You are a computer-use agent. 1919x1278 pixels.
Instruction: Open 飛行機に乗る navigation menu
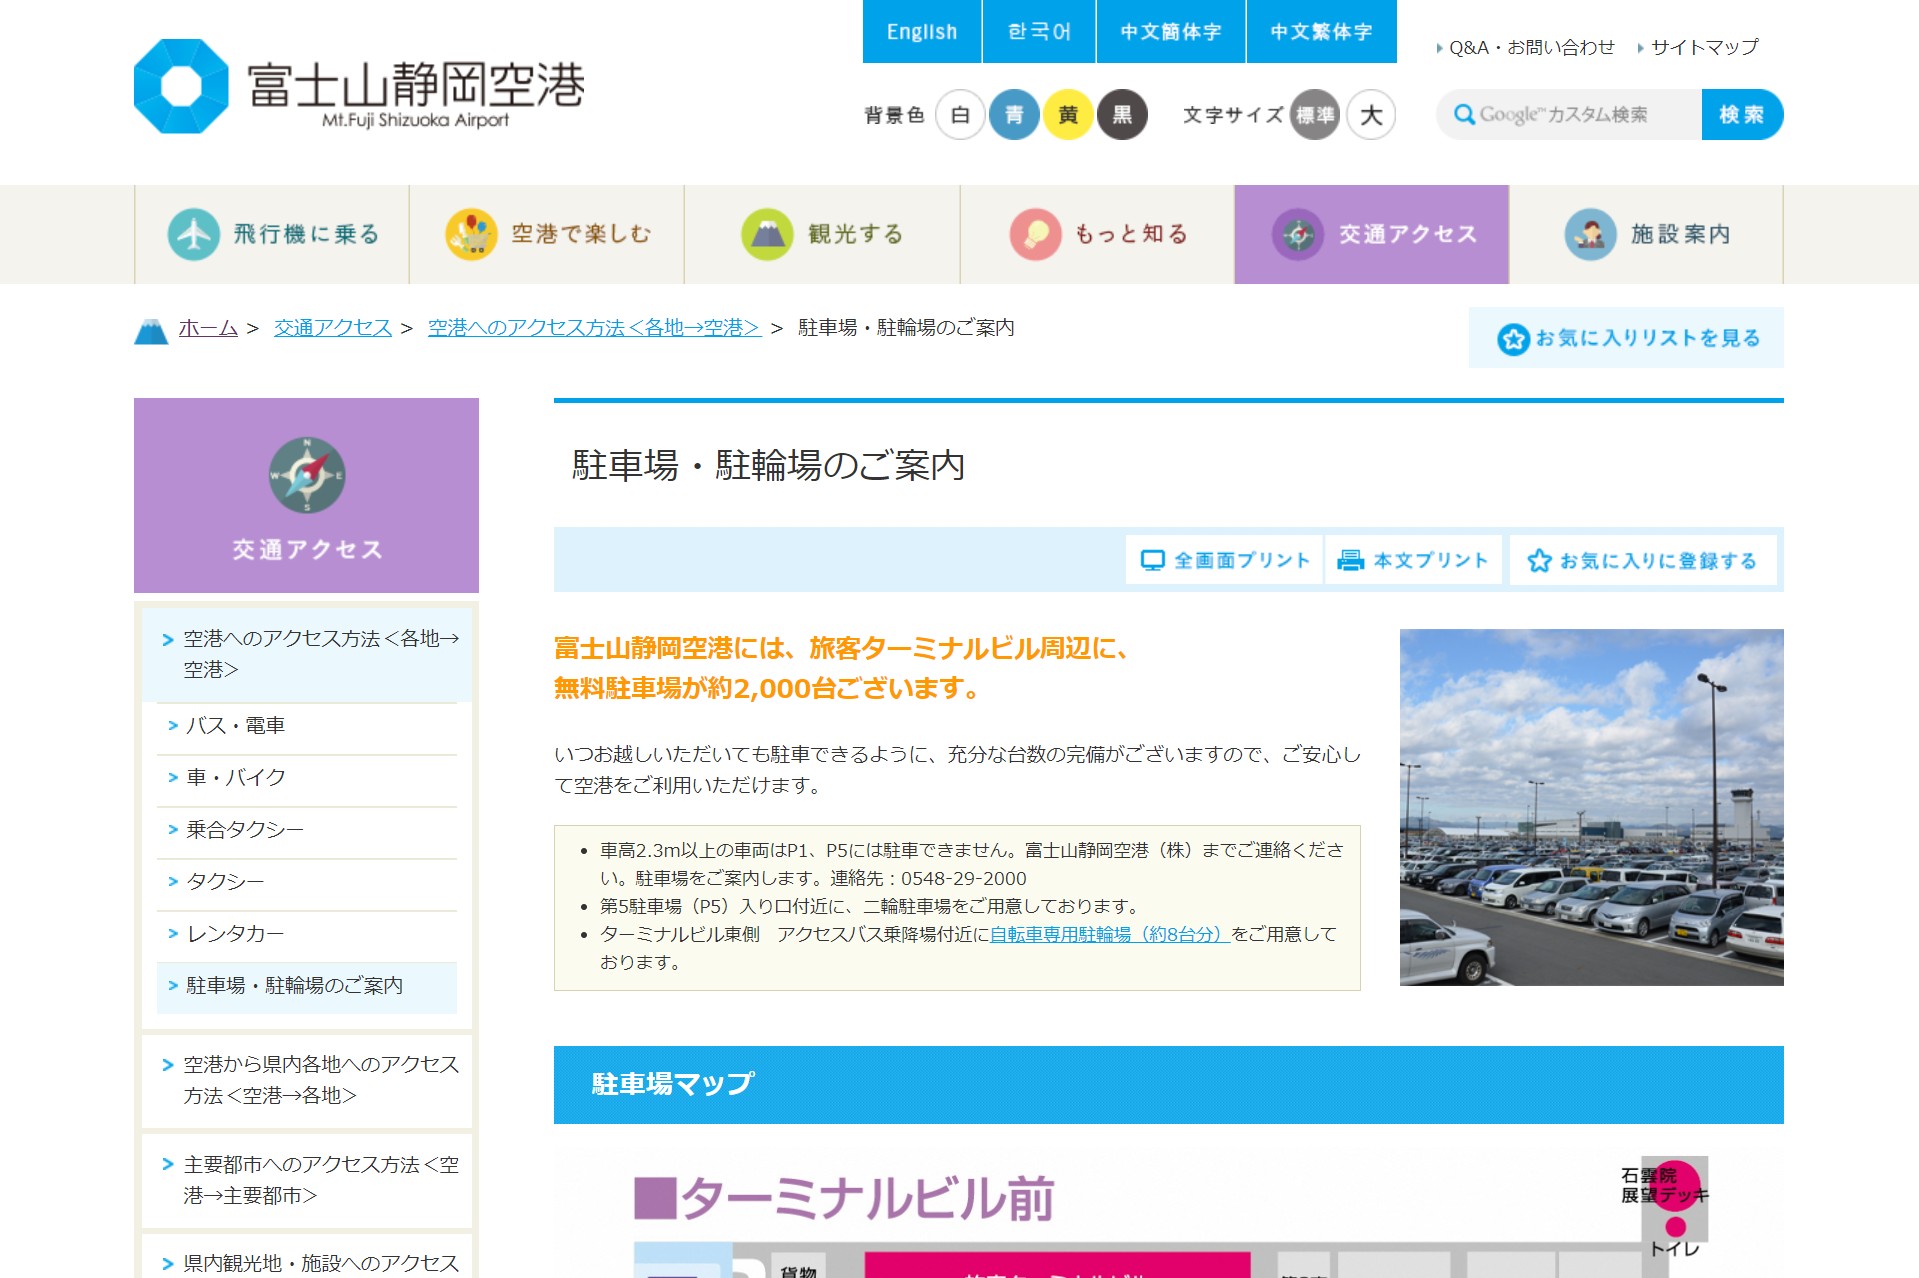[x=272, y=234]
